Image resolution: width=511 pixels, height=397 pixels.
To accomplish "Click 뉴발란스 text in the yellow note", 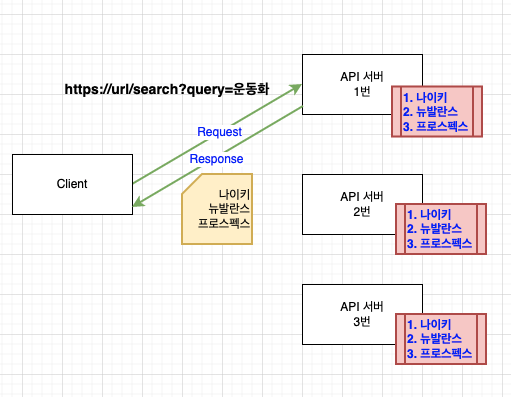I will coord(229,209).
